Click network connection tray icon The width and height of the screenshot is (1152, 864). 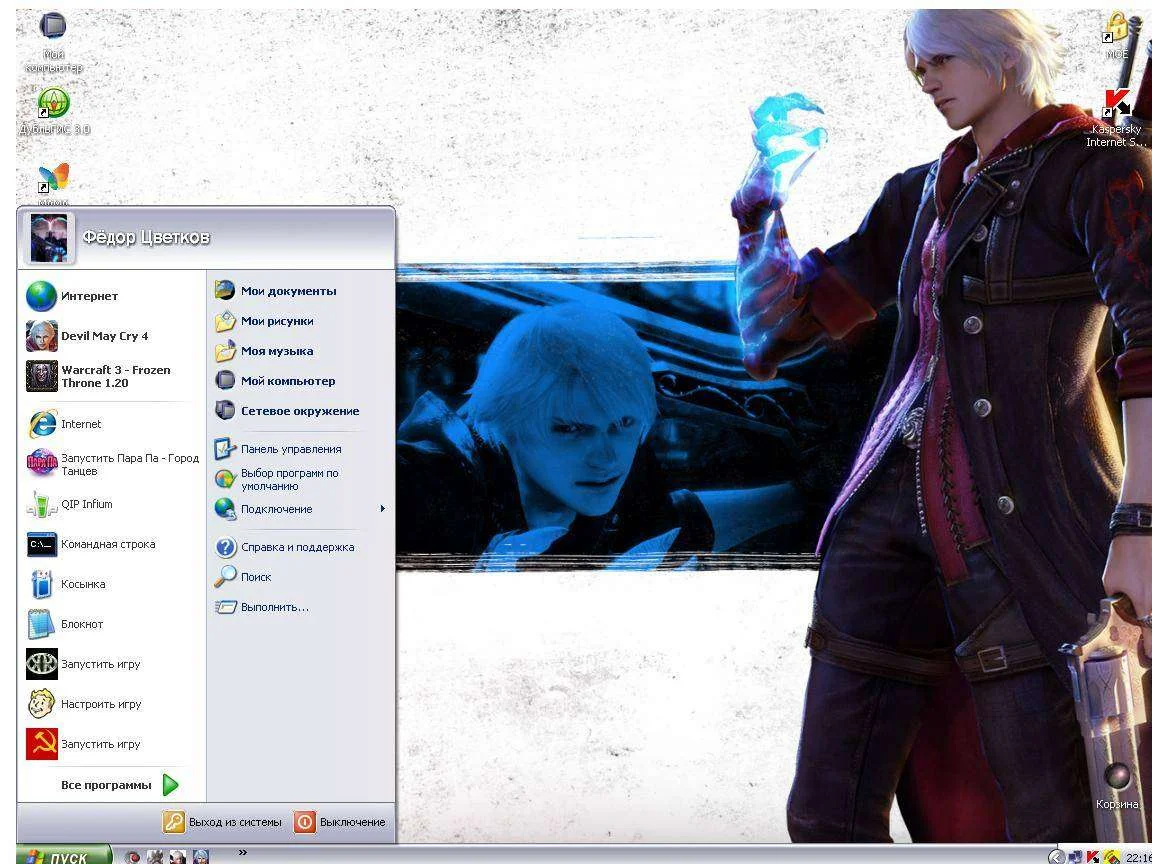[x=1076, y=857]
